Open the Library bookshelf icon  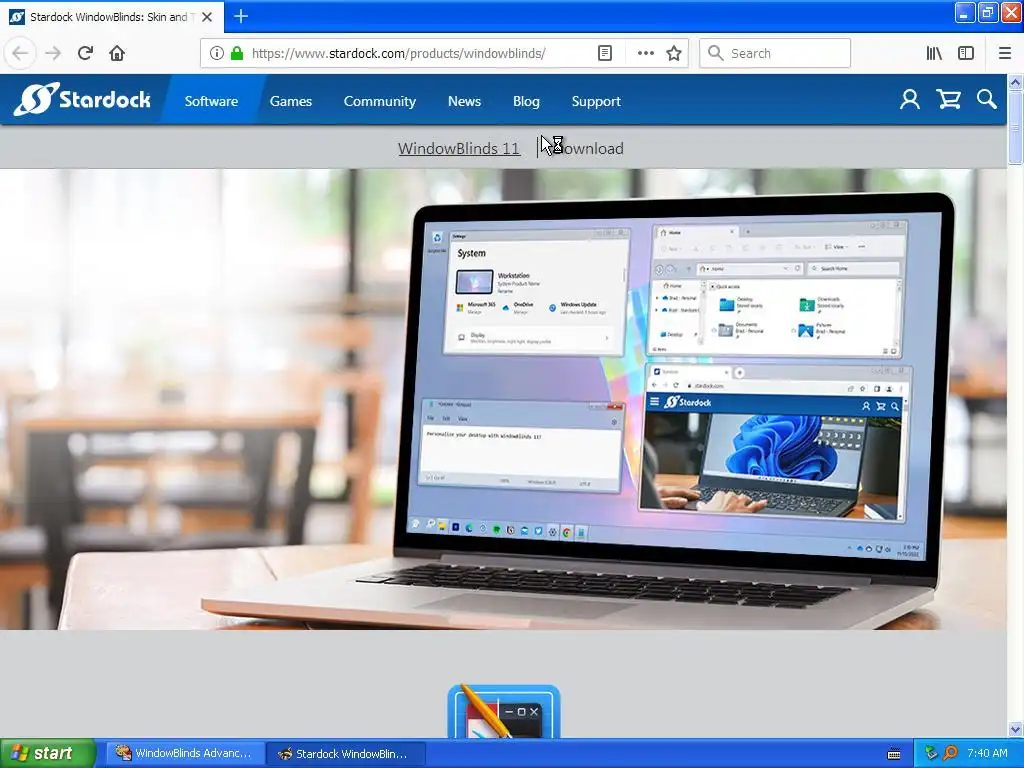pos(934,53)
